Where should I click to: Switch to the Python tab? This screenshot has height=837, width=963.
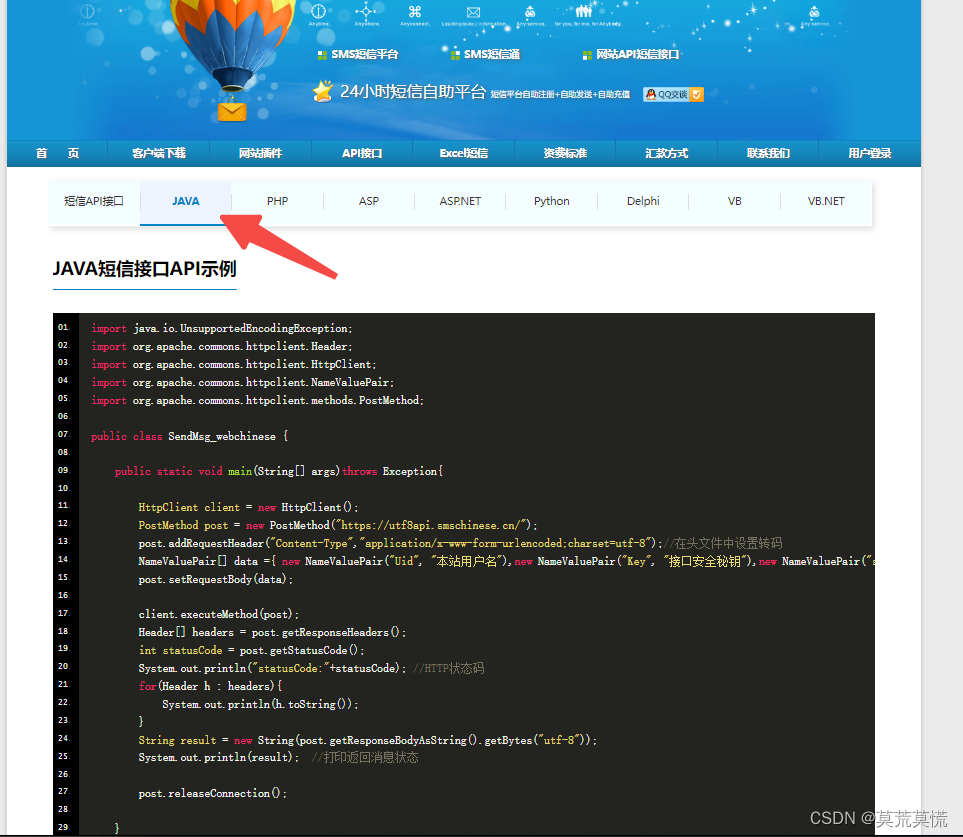[552, 201]
